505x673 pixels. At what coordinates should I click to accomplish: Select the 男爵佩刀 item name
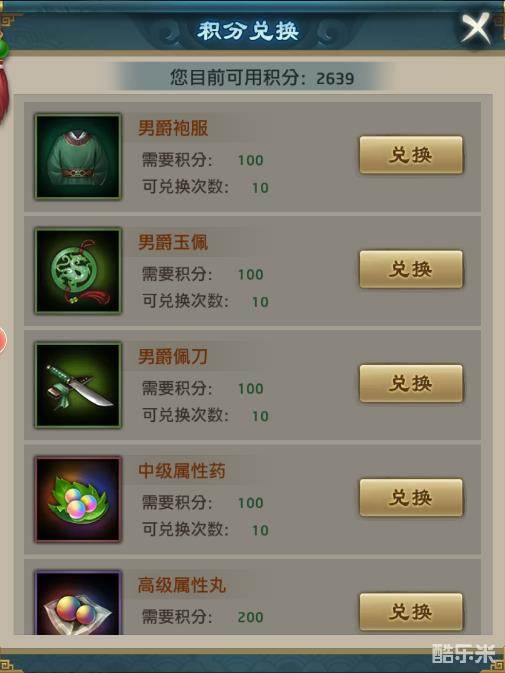[x=173, y=356]
